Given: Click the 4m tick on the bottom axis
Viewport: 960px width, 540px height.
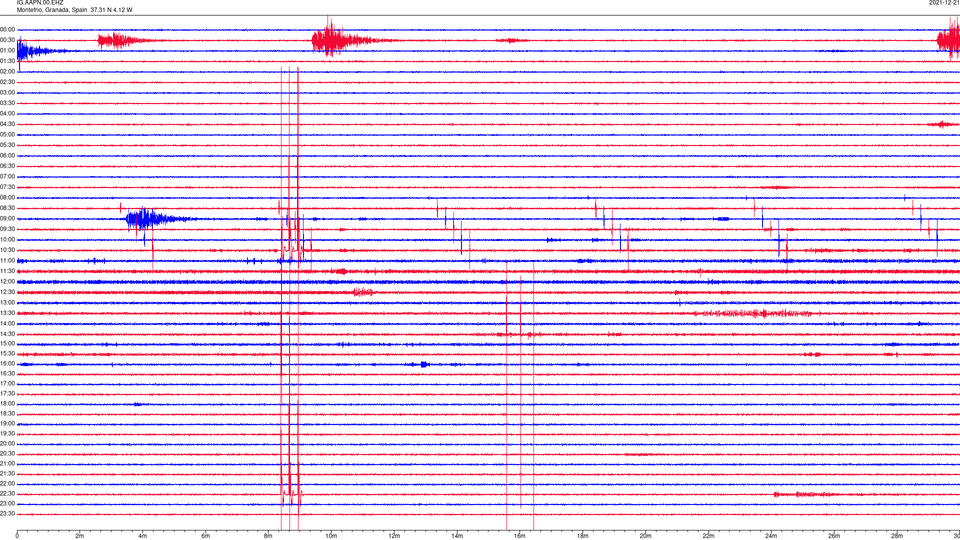Looking at the screenshot, I should tap(143, 536).
